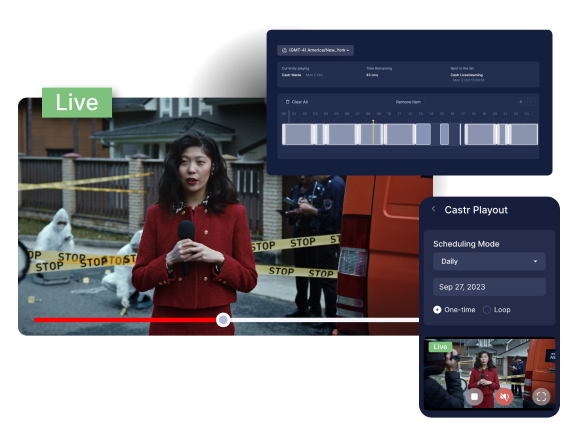
Task: Click the large green Live badge
Action: [77, 103]
